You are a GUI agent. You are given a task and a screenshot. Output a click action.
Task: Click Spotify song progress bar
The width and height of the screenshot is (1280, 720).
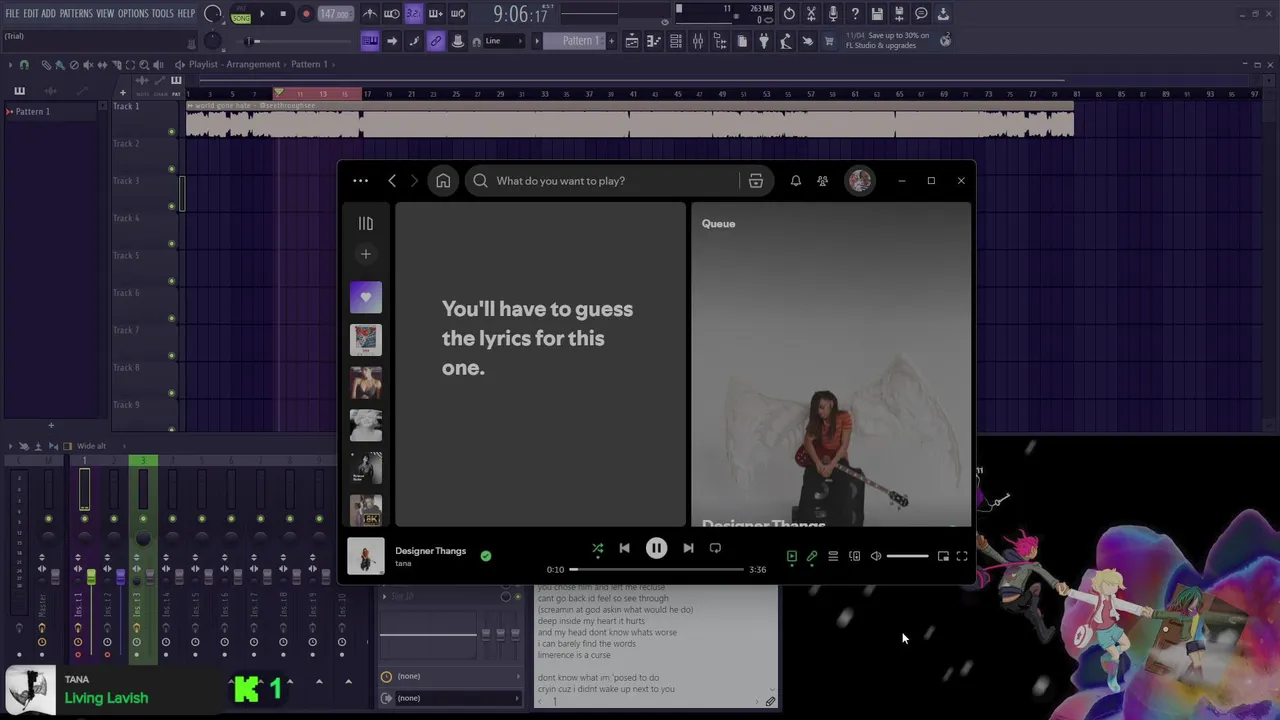point(657,569)
